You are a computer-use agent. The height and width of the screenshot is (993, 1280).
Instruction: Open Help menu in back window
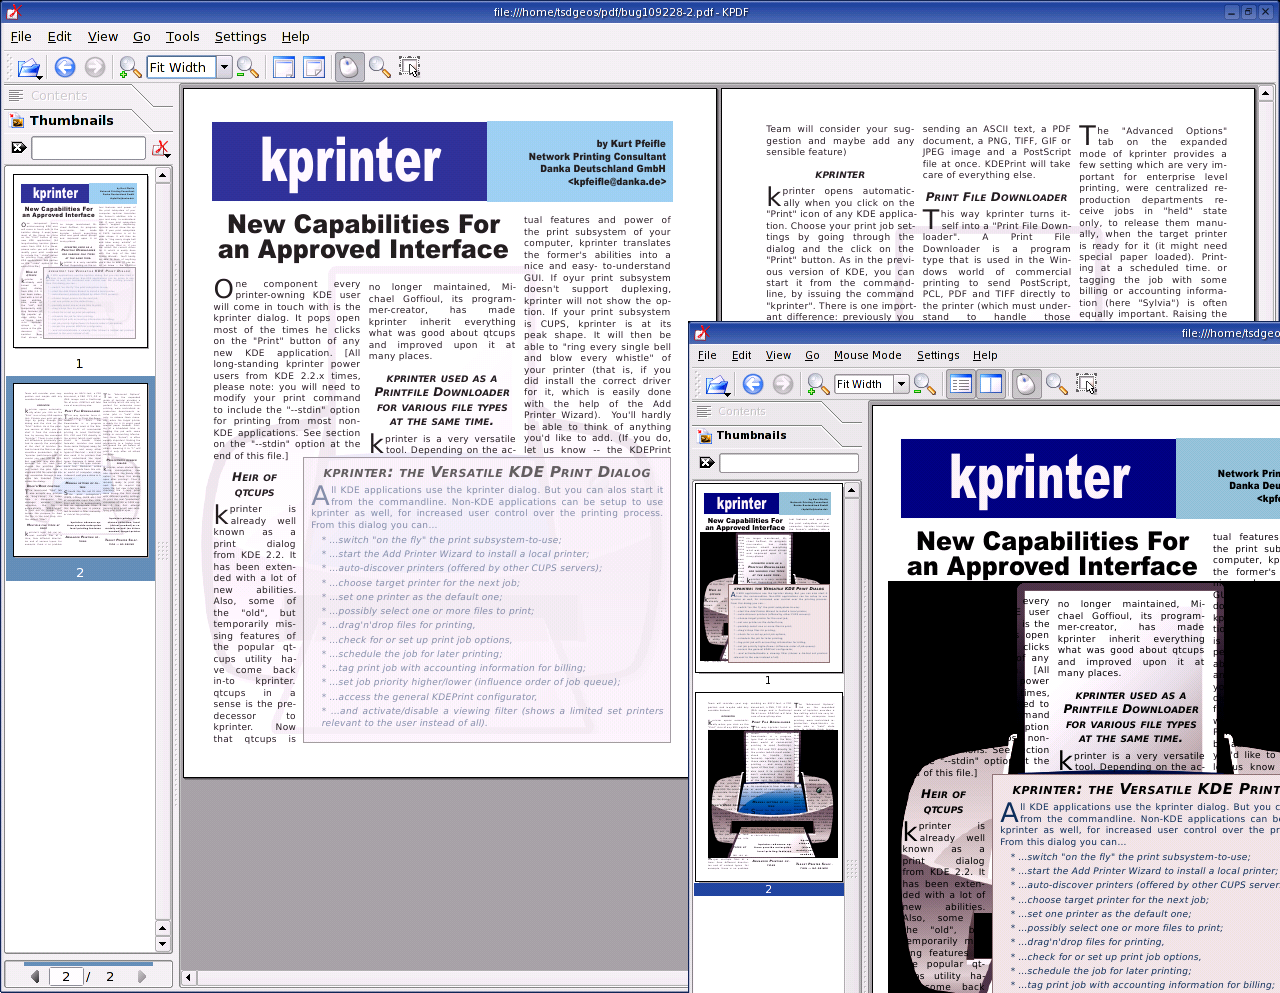pyautogui.click(x=295, y=36)
